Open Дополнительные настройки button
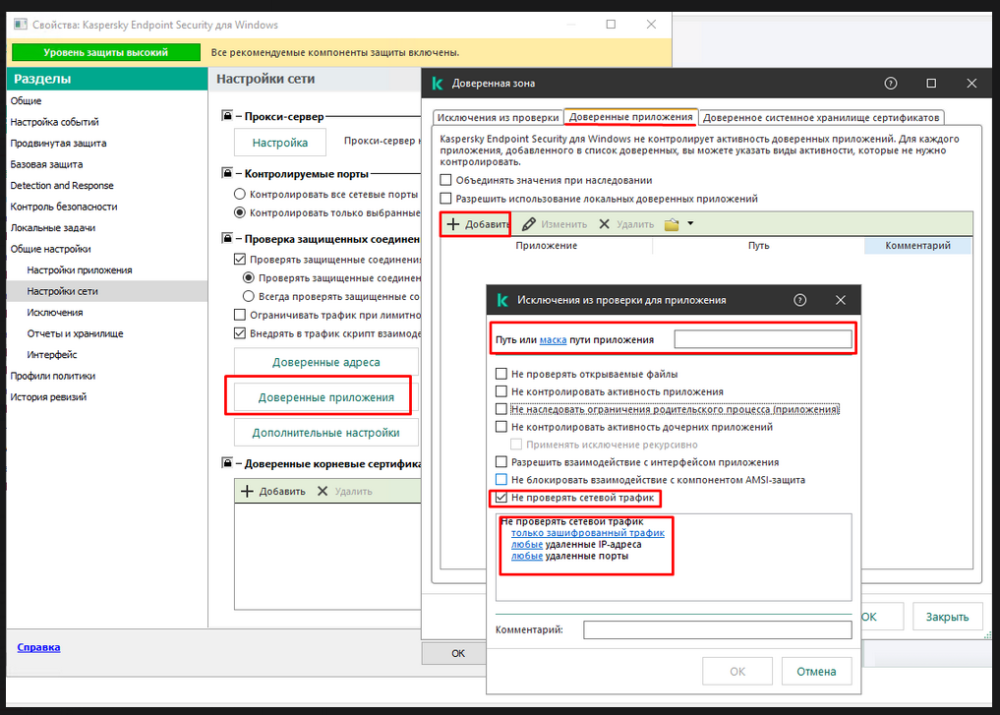Image resolution: width=1000 pixels, height=715 pixels. (x=326, y=432)
